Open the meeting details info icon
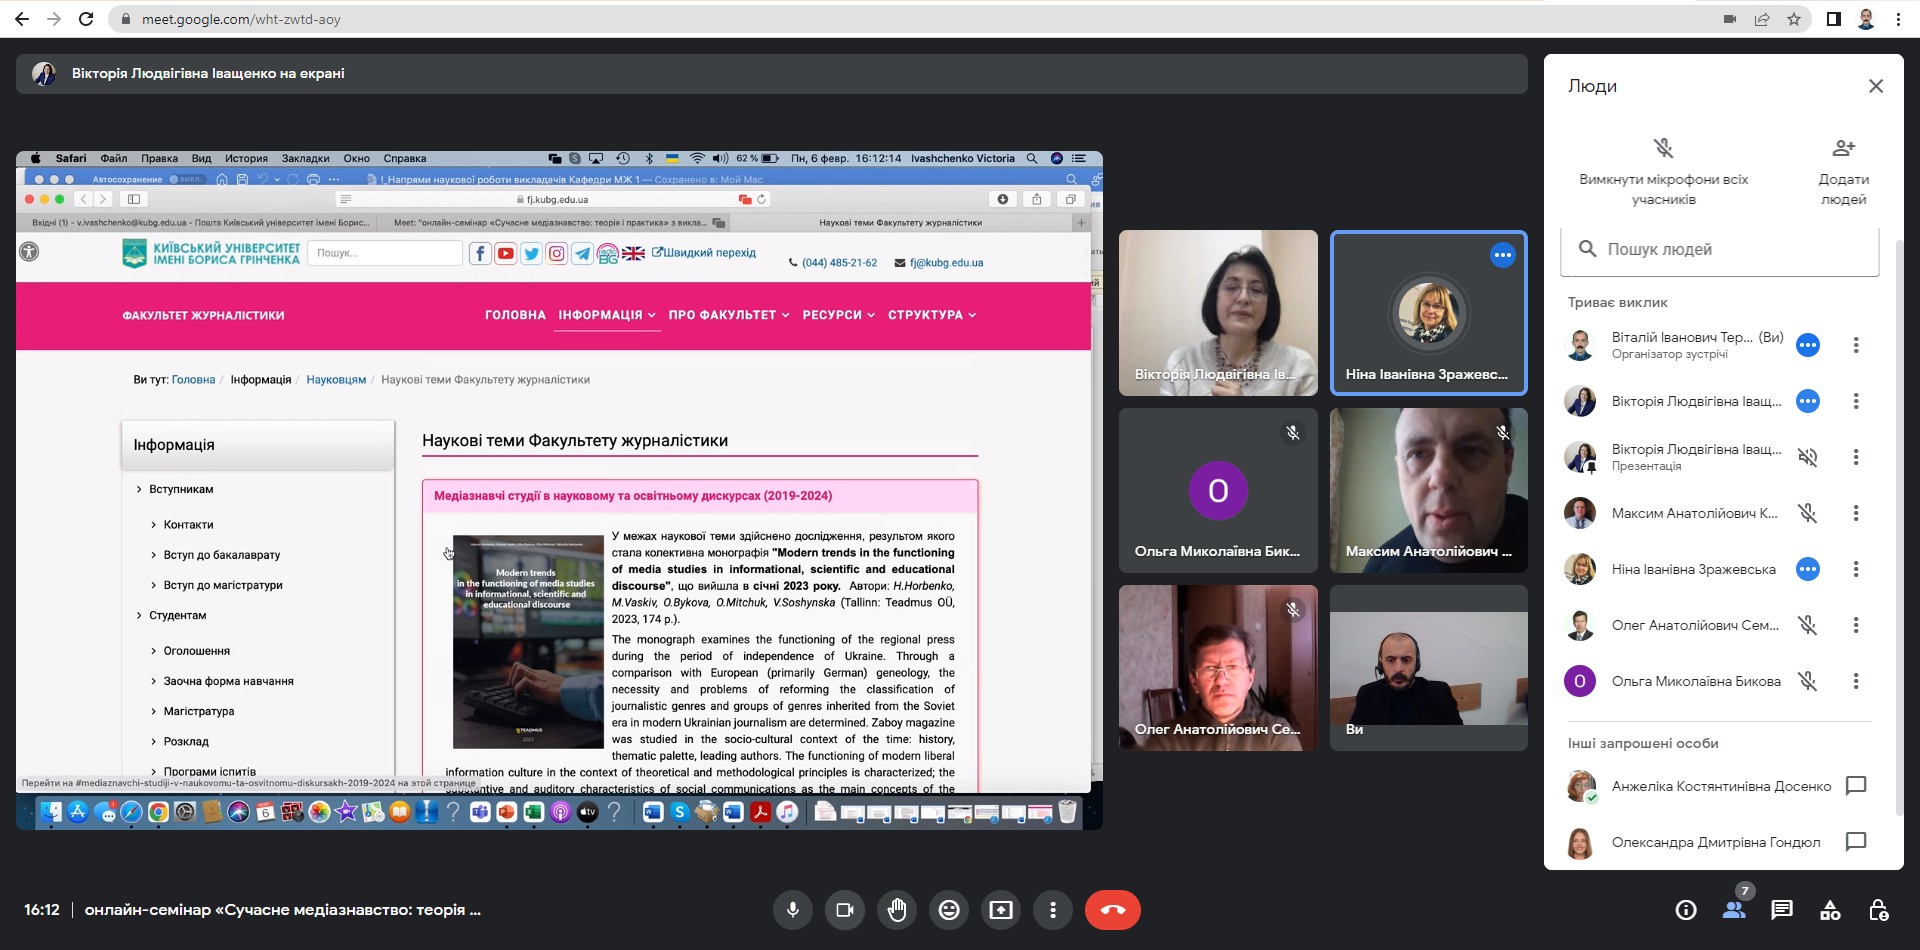The height and width of the screenshot is (950, 1920). click(1686, 910)
